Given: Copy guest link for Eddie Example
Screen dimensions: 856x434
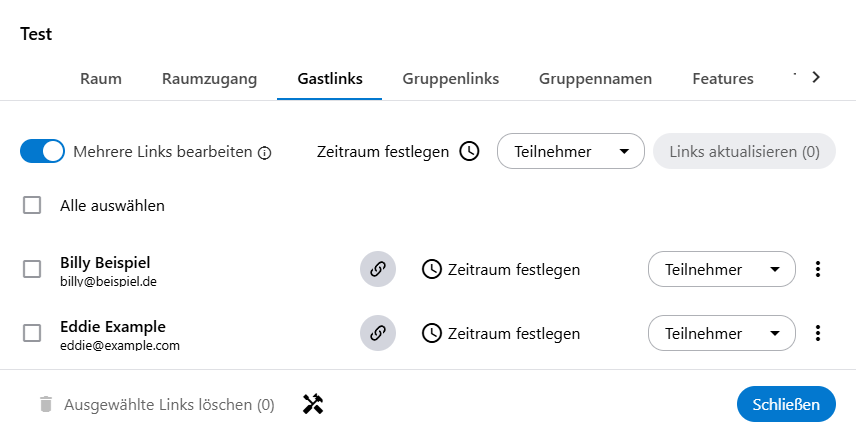Looking at the screenshot, I should coord(378,333).
